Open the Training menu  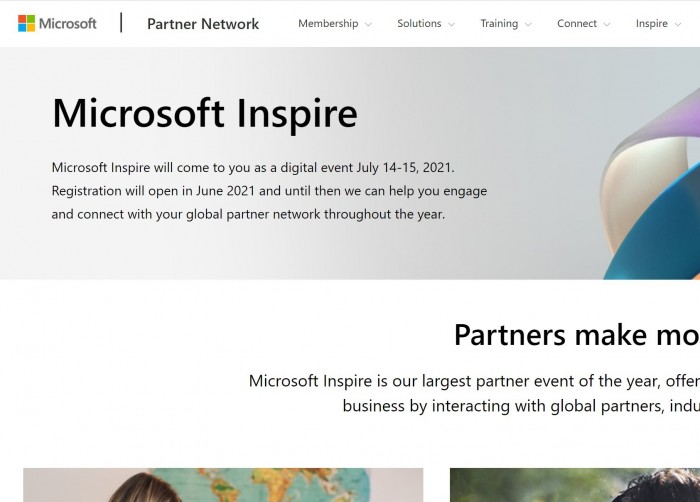pos(499,24)
